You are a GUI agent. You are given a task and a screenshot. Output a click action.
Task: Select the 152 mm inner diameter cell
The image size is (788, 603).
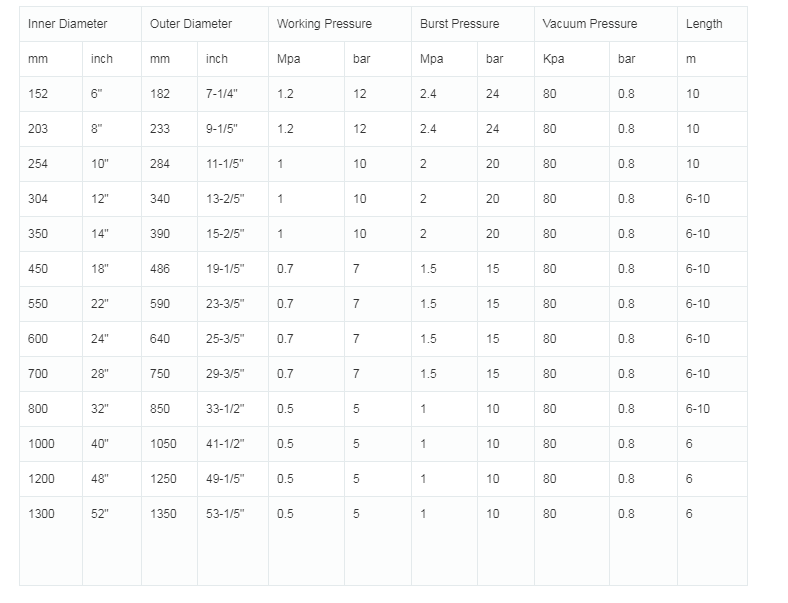click(38, 94)
